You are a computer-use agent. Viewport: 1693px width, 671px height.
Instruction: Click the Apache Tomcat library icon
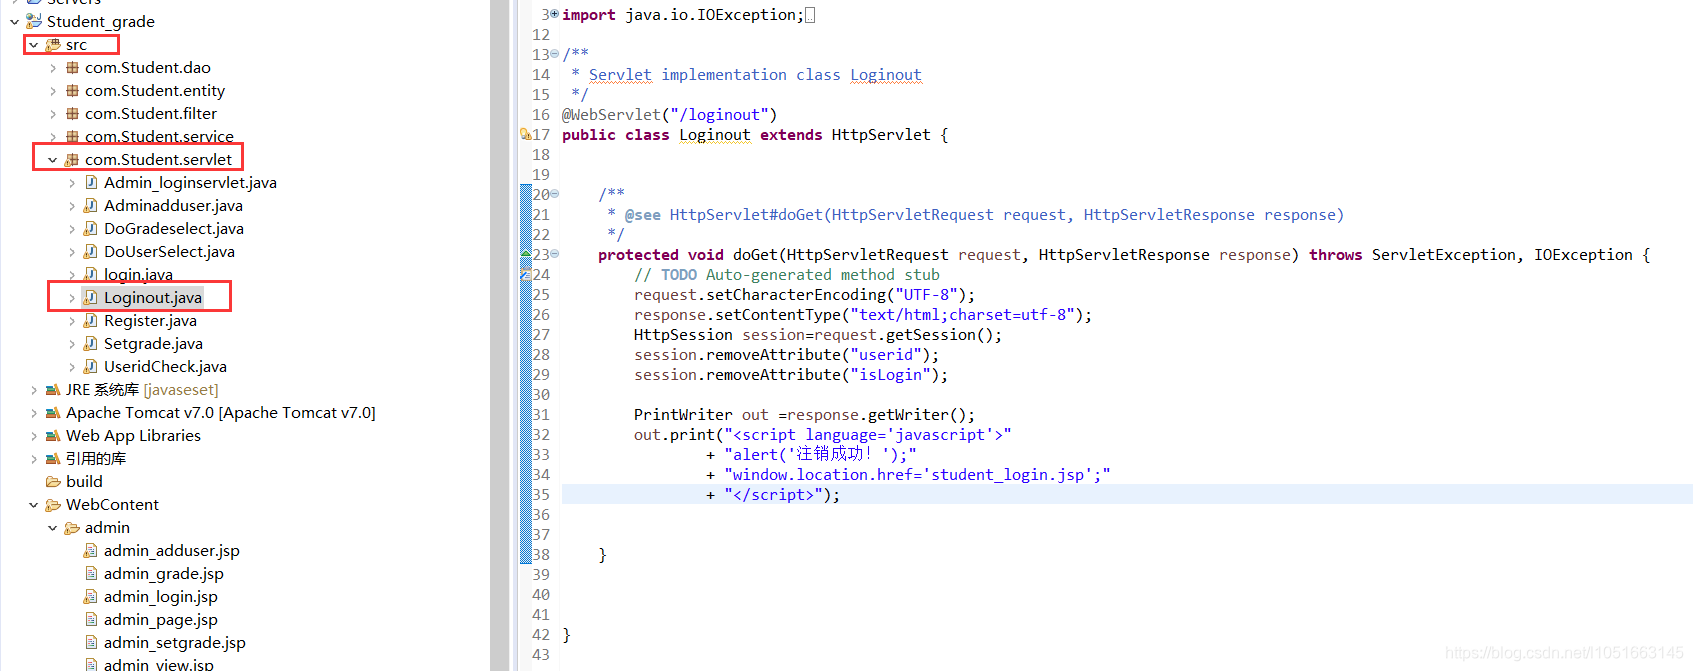pyautogui.click(x=53, y=413)
